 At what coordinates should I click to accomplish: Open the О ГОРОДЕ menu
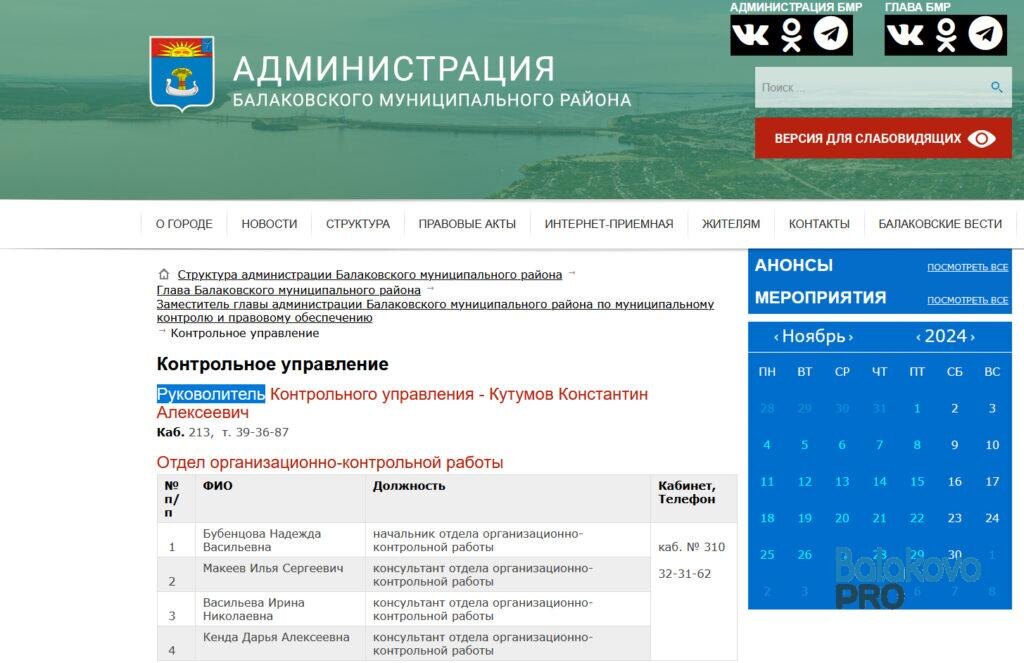point(184,224)
